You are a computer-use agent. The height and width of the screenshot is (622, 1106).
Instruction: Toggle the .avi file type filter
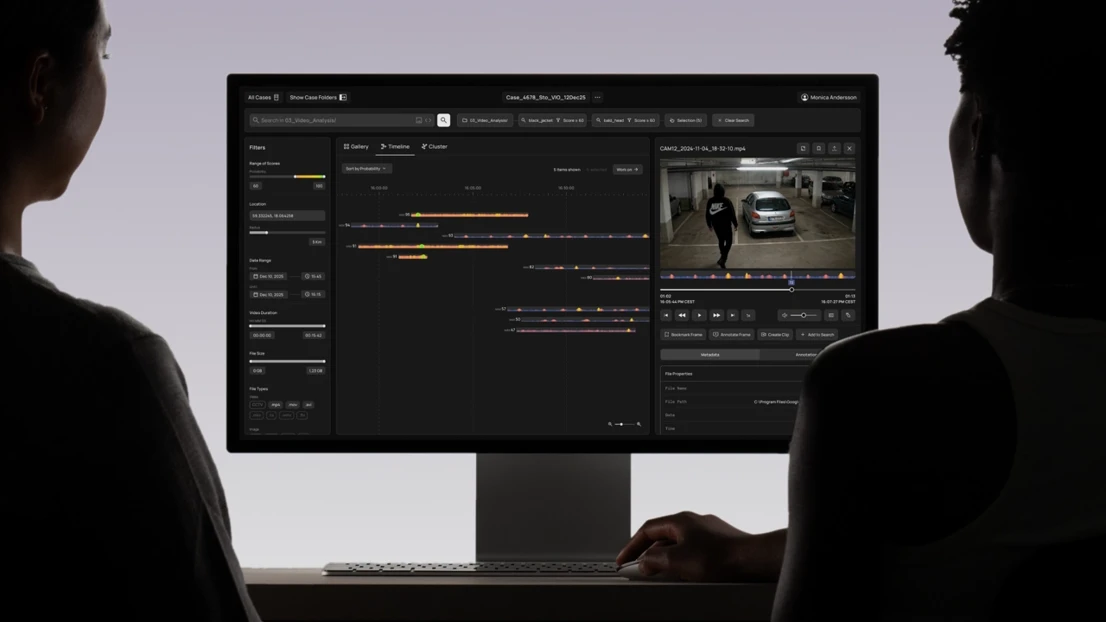pos(308,405)
